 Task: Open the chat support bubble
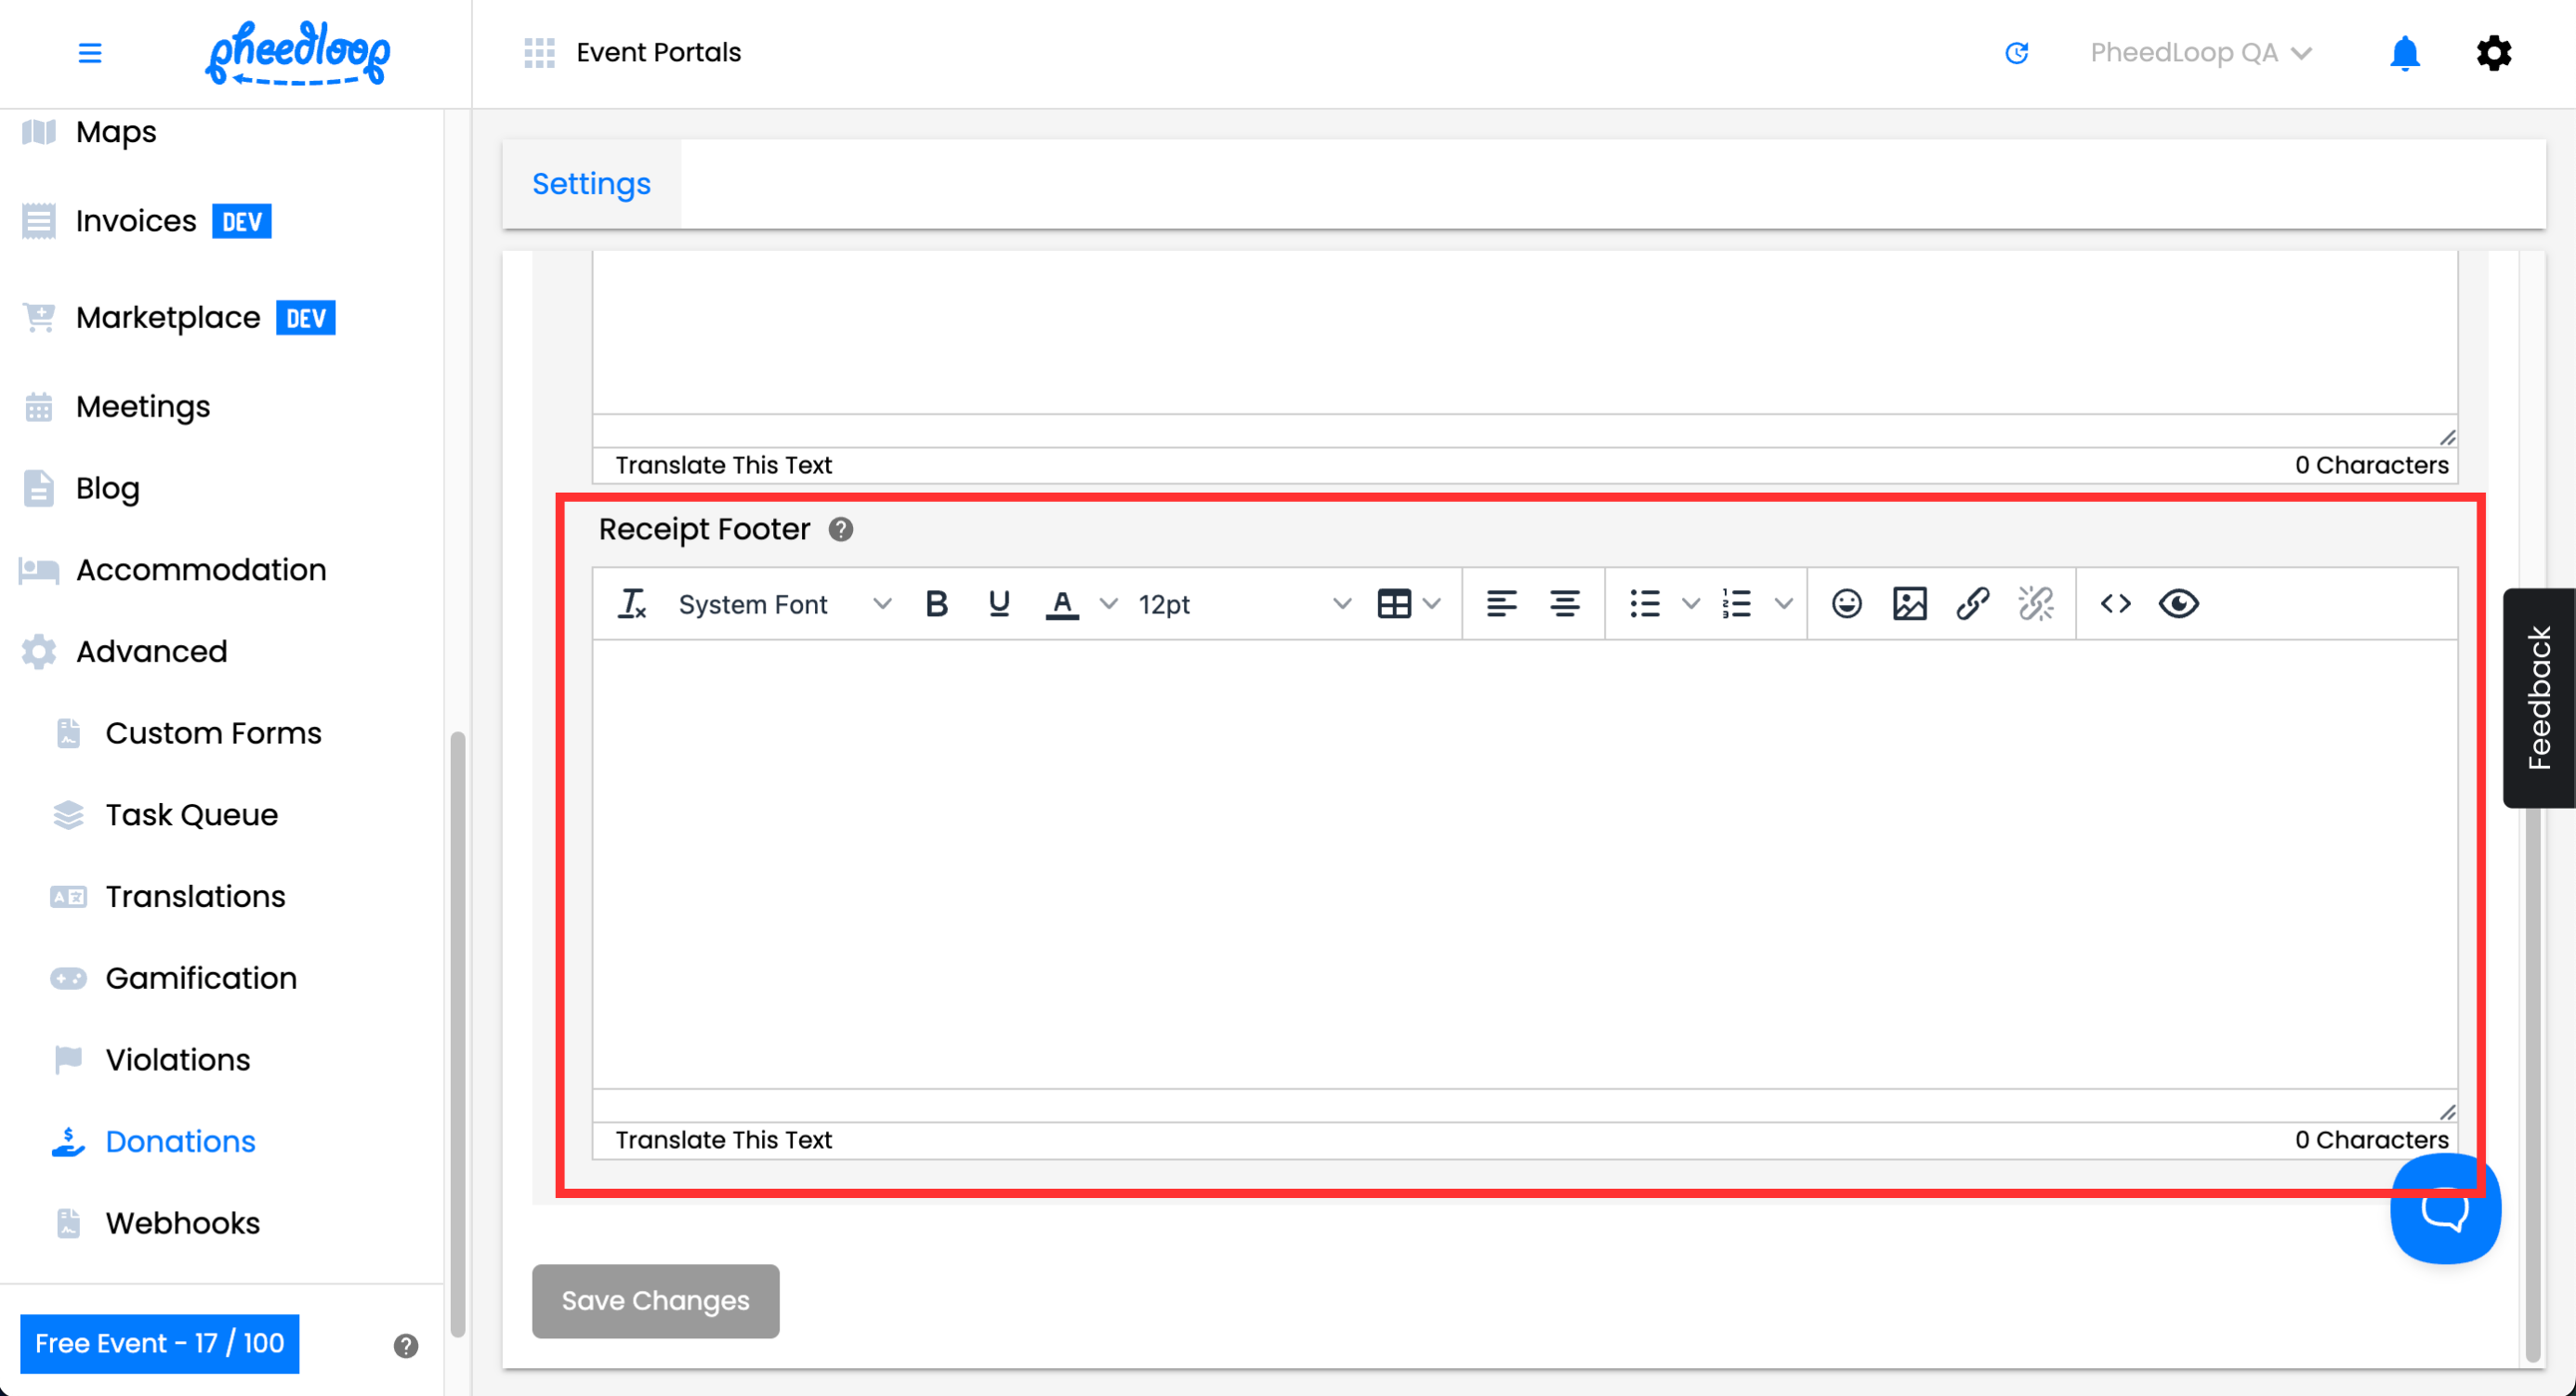click(x=2444, y=1209)
